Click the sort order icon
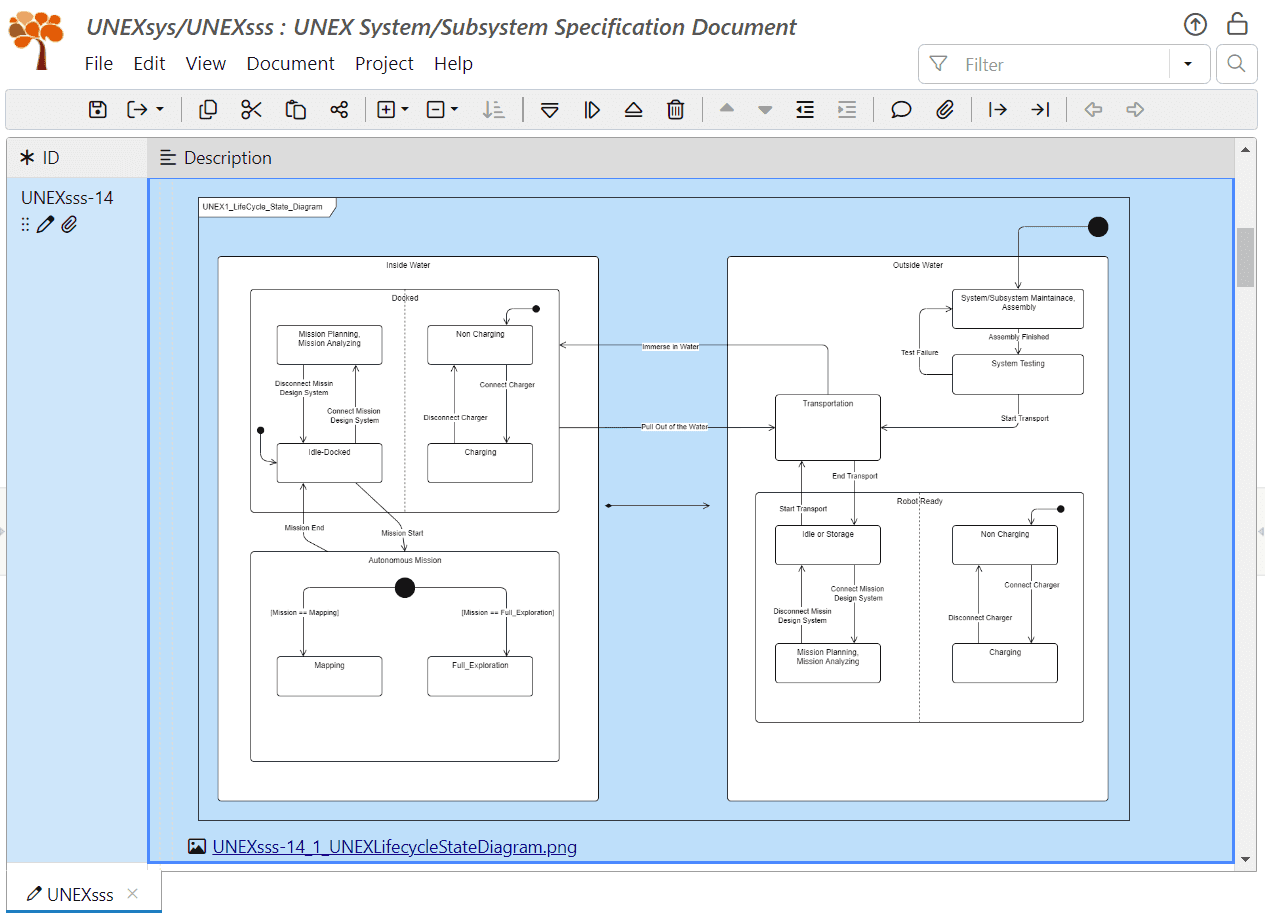This screenshot has width=1267, height=913. pyautogui.click(x=494, y=110)
